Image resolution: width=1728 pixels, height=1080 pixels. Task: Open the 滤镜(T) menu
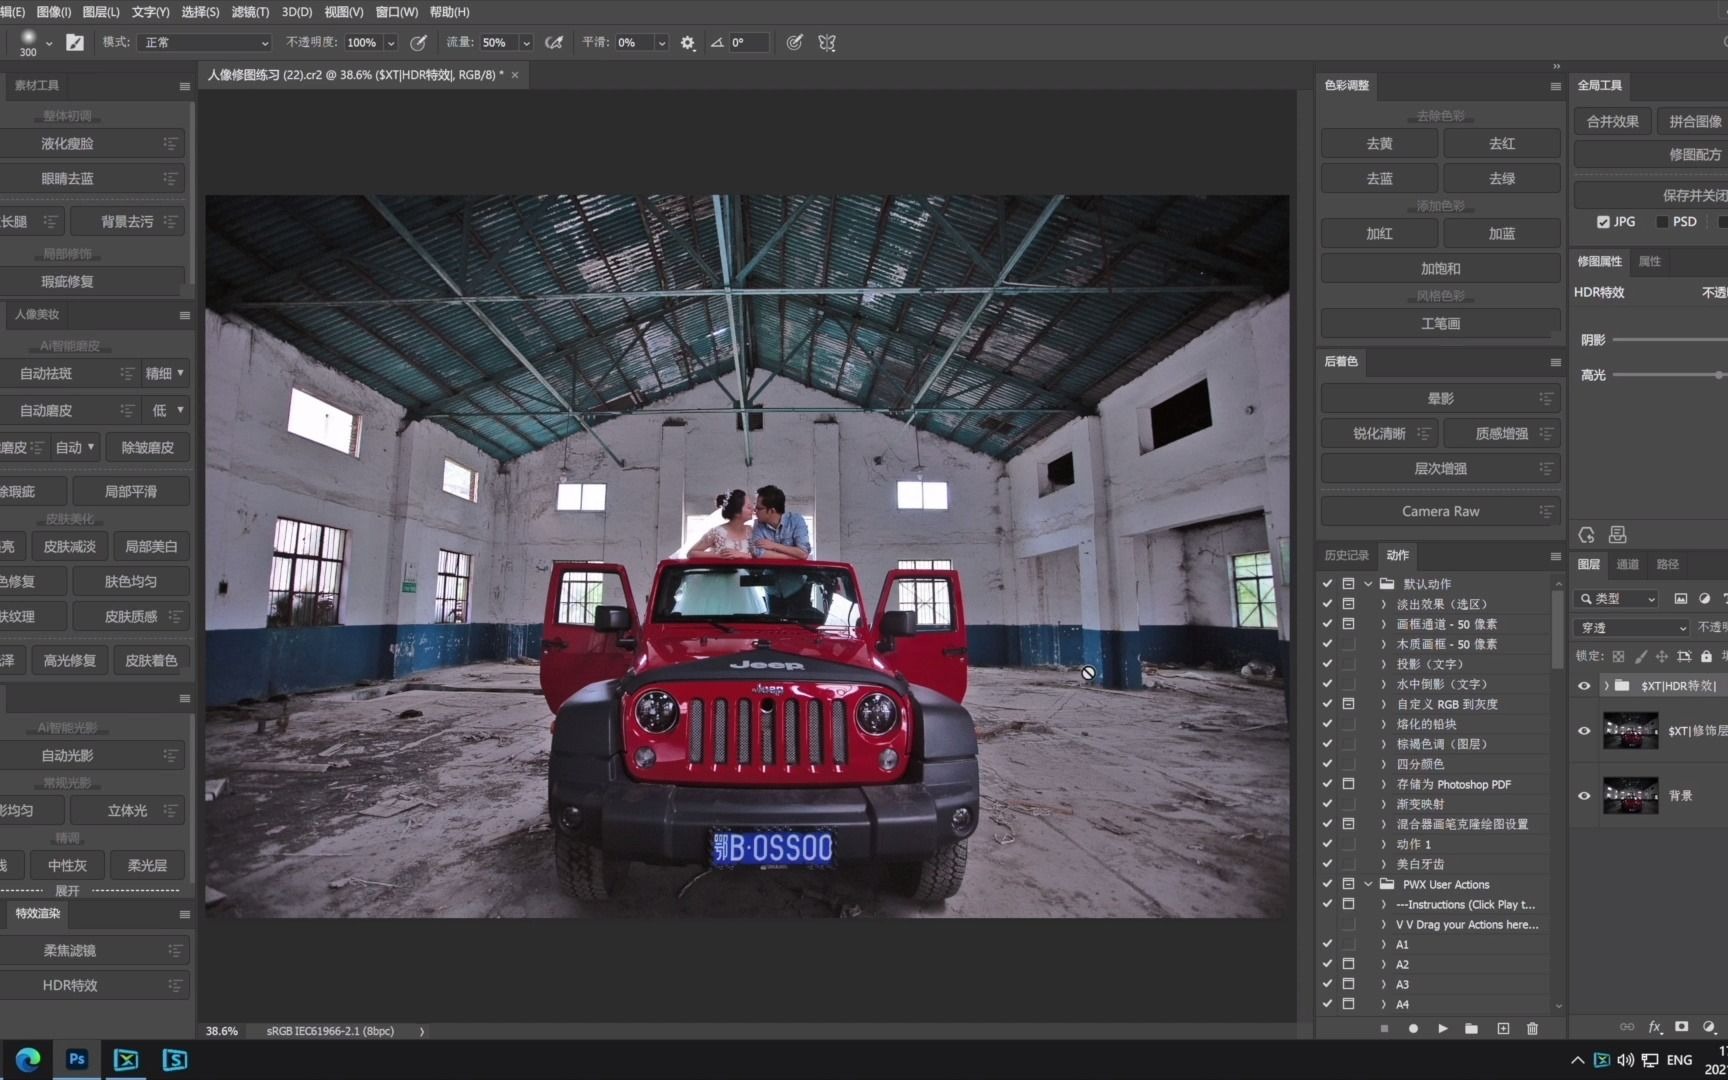249,12
